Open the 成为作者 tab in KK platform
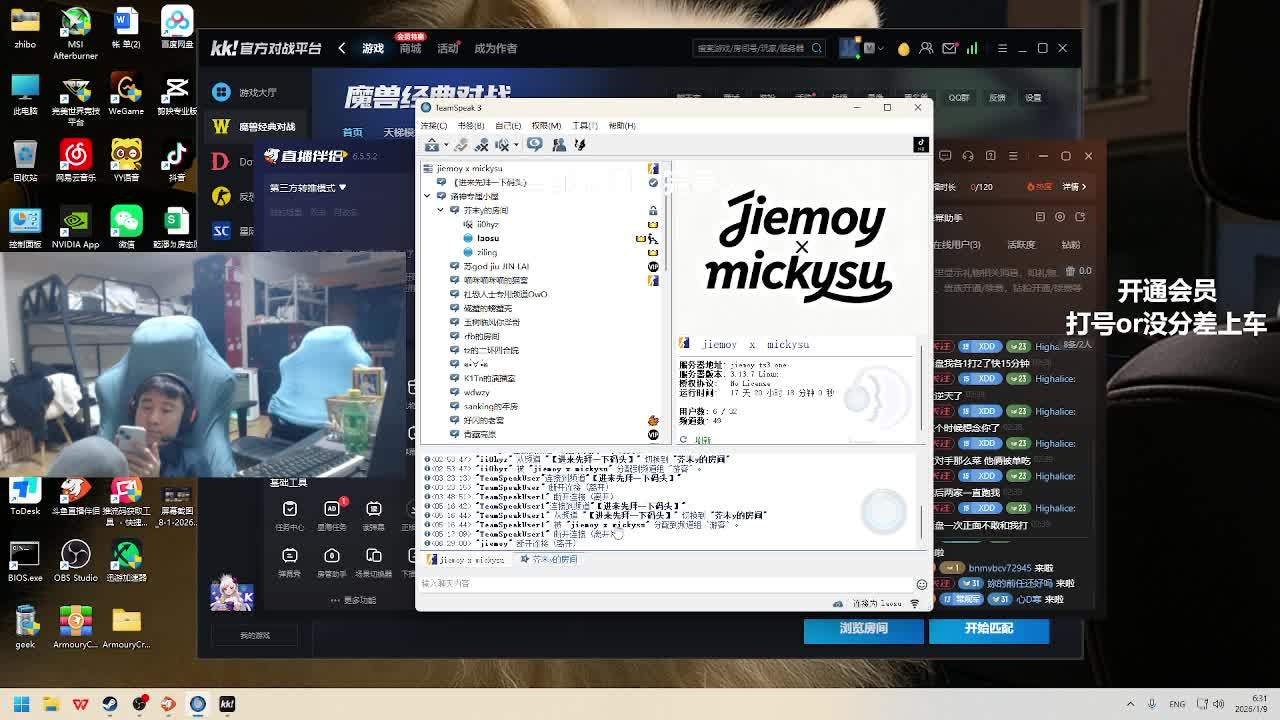The image size is (1280, 720). (x=495, y=48)
